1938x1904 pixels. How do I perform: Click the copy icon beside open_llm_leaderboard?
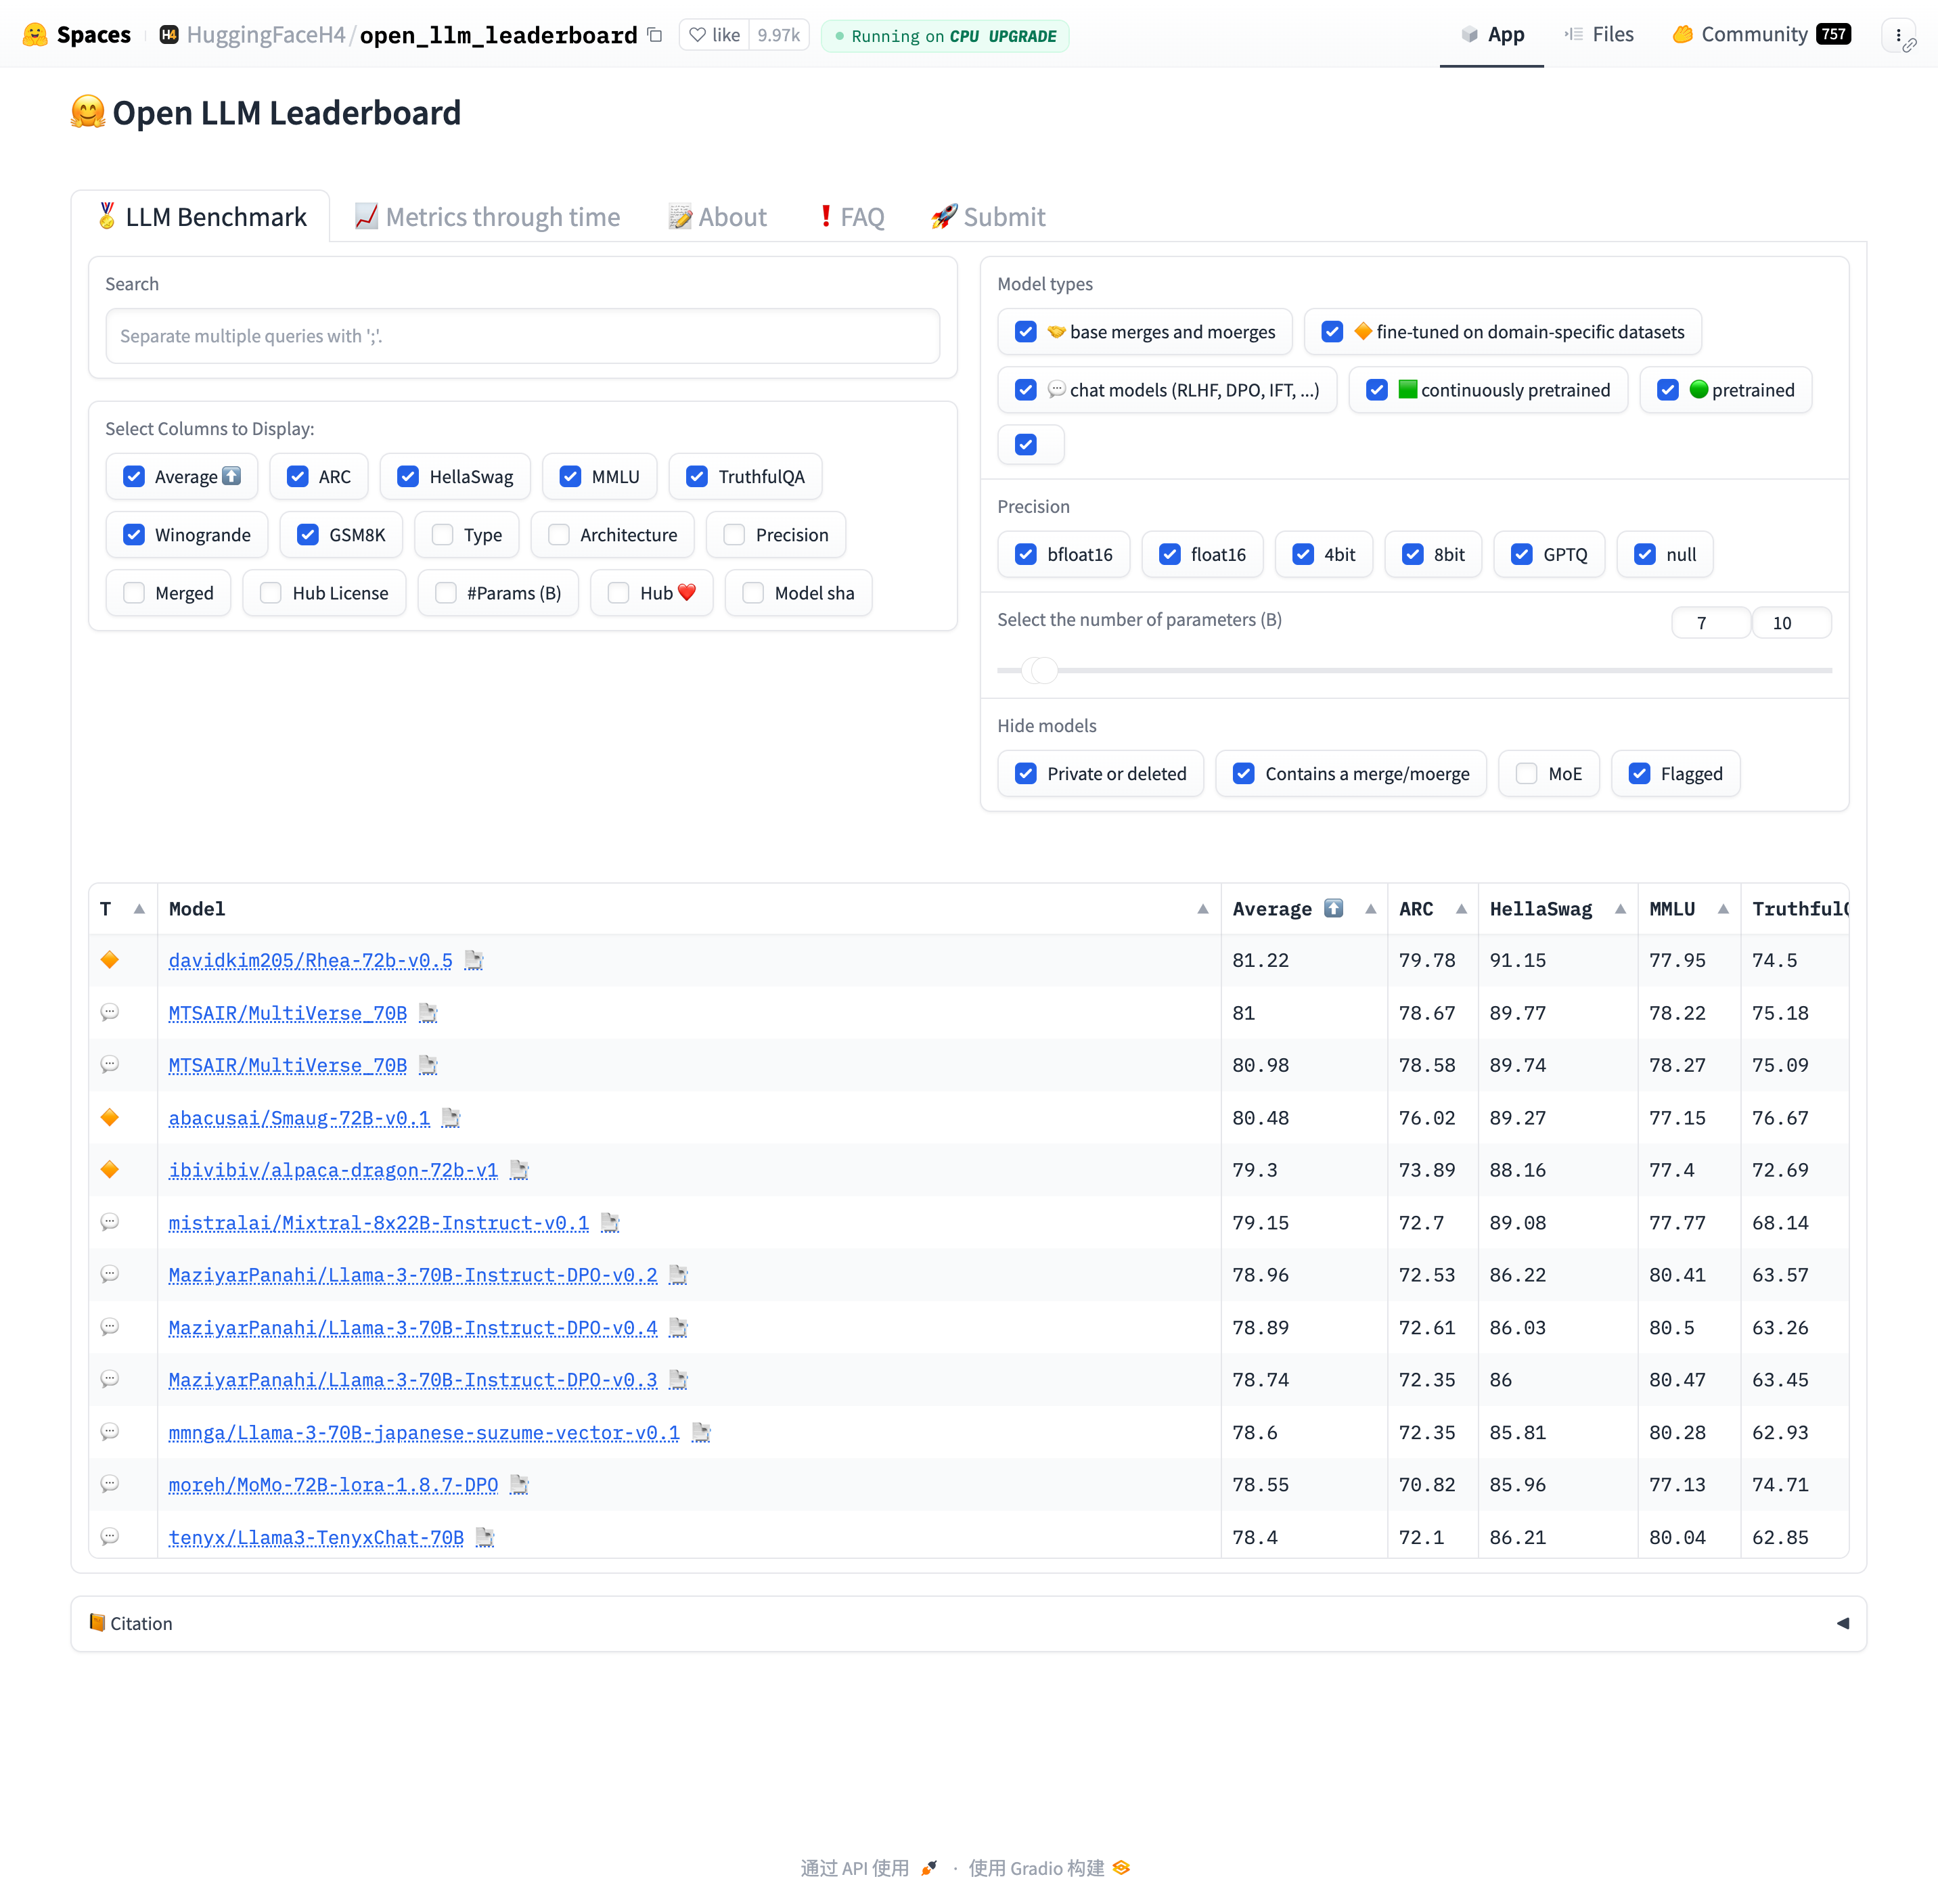click(655, 35)
